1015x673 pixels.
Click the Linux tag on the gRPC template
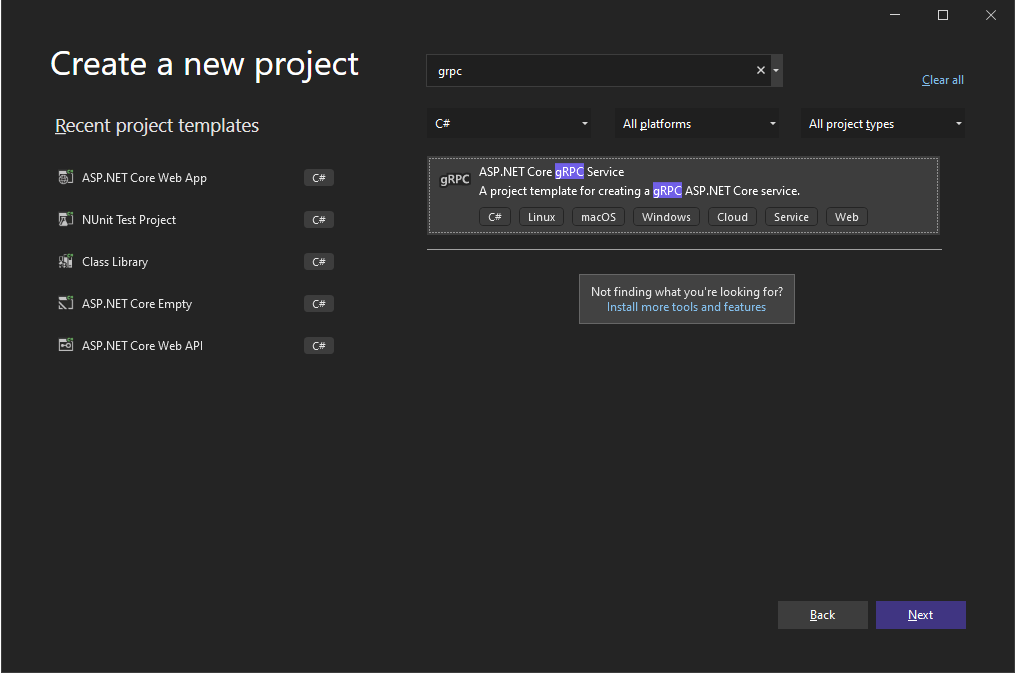tap(540, 216)
